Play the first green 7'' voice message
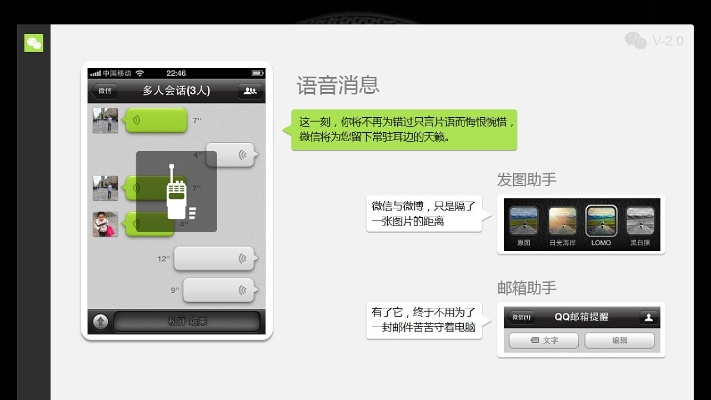 coord(156,121)
